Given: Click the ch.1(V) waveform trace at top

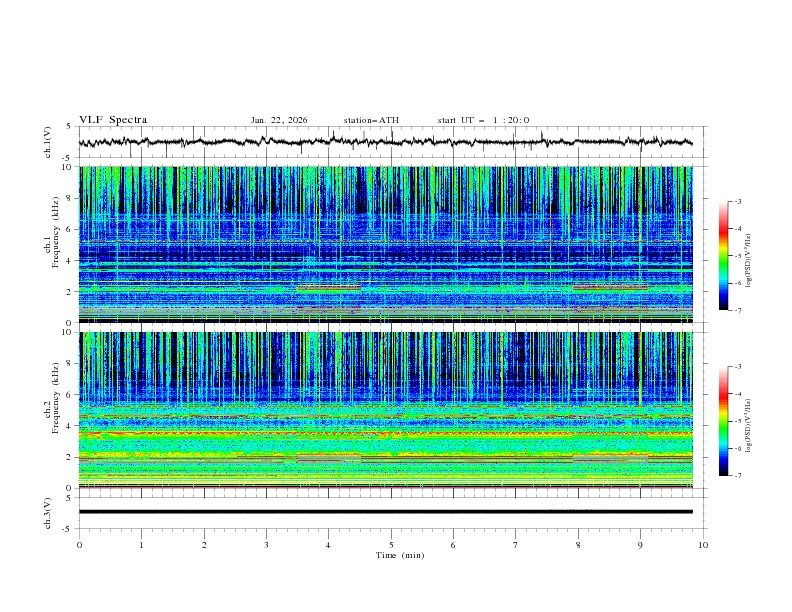Looking at the screenshot, I should [x=390, y=142].
